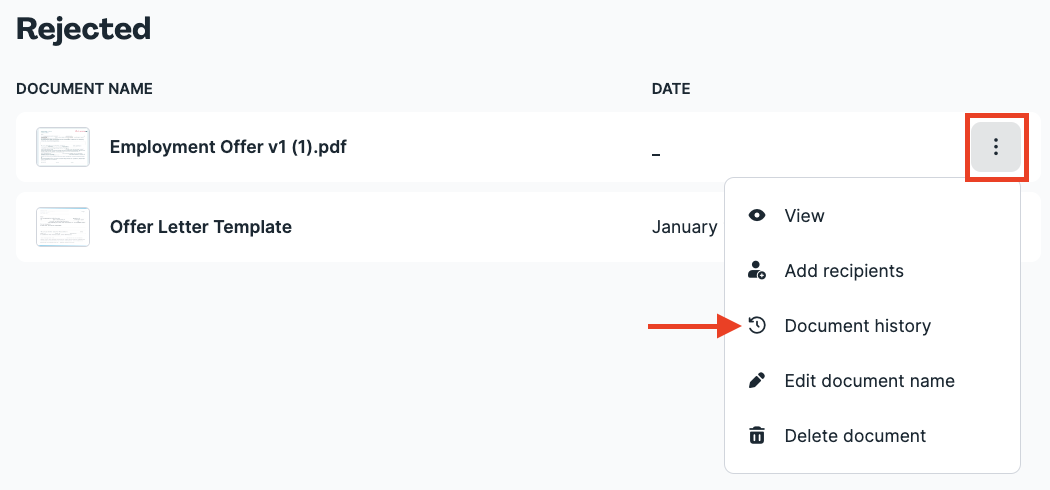Click the dash date value for Employment Offer

(656, 155)
